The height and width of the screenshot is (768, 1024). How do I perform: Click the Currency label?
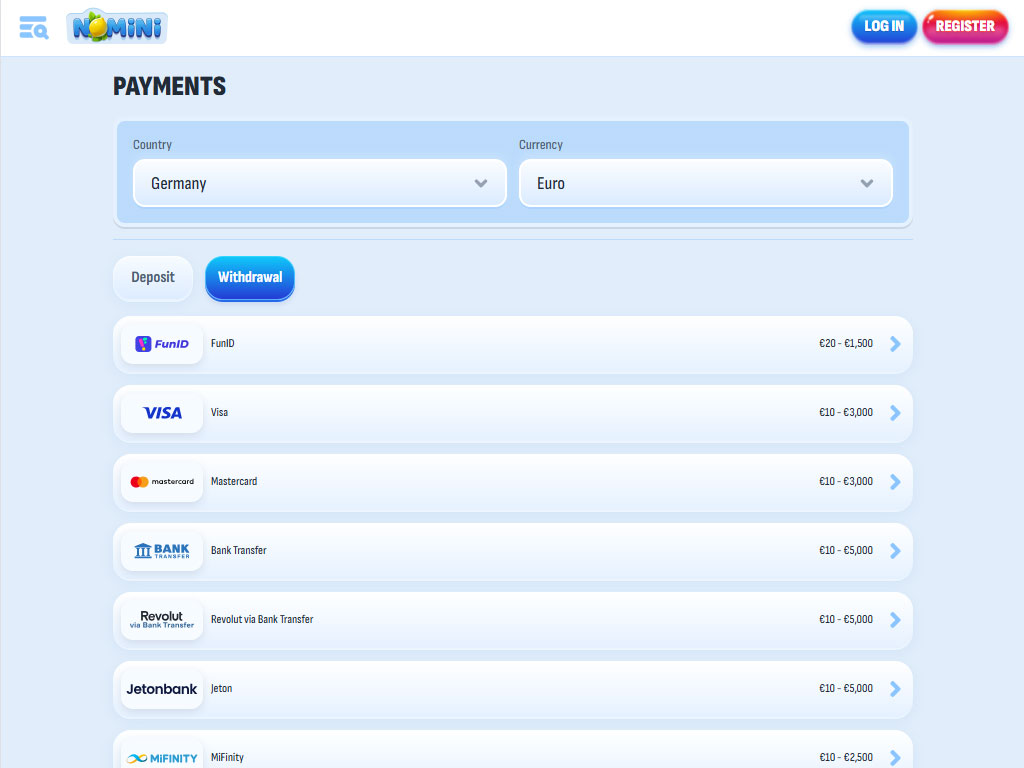click(x=541, y=145)
